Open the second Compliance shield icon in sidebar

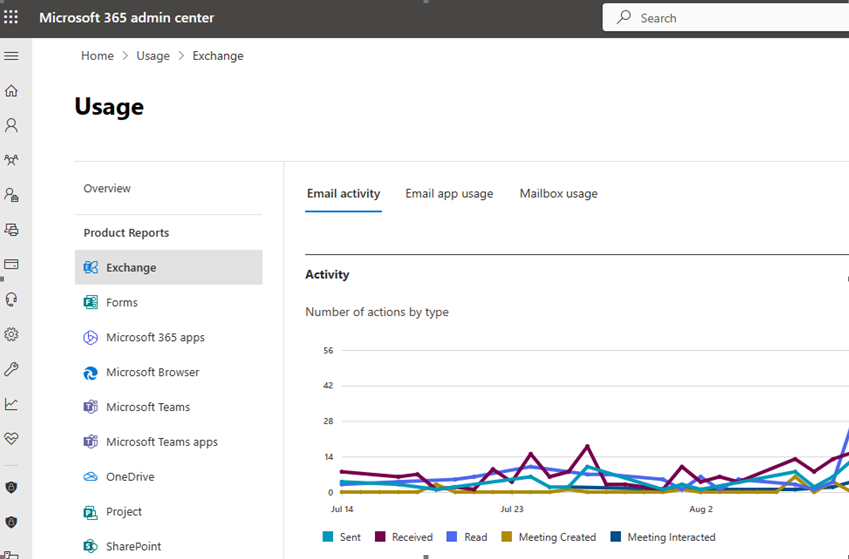coord(11,522)
